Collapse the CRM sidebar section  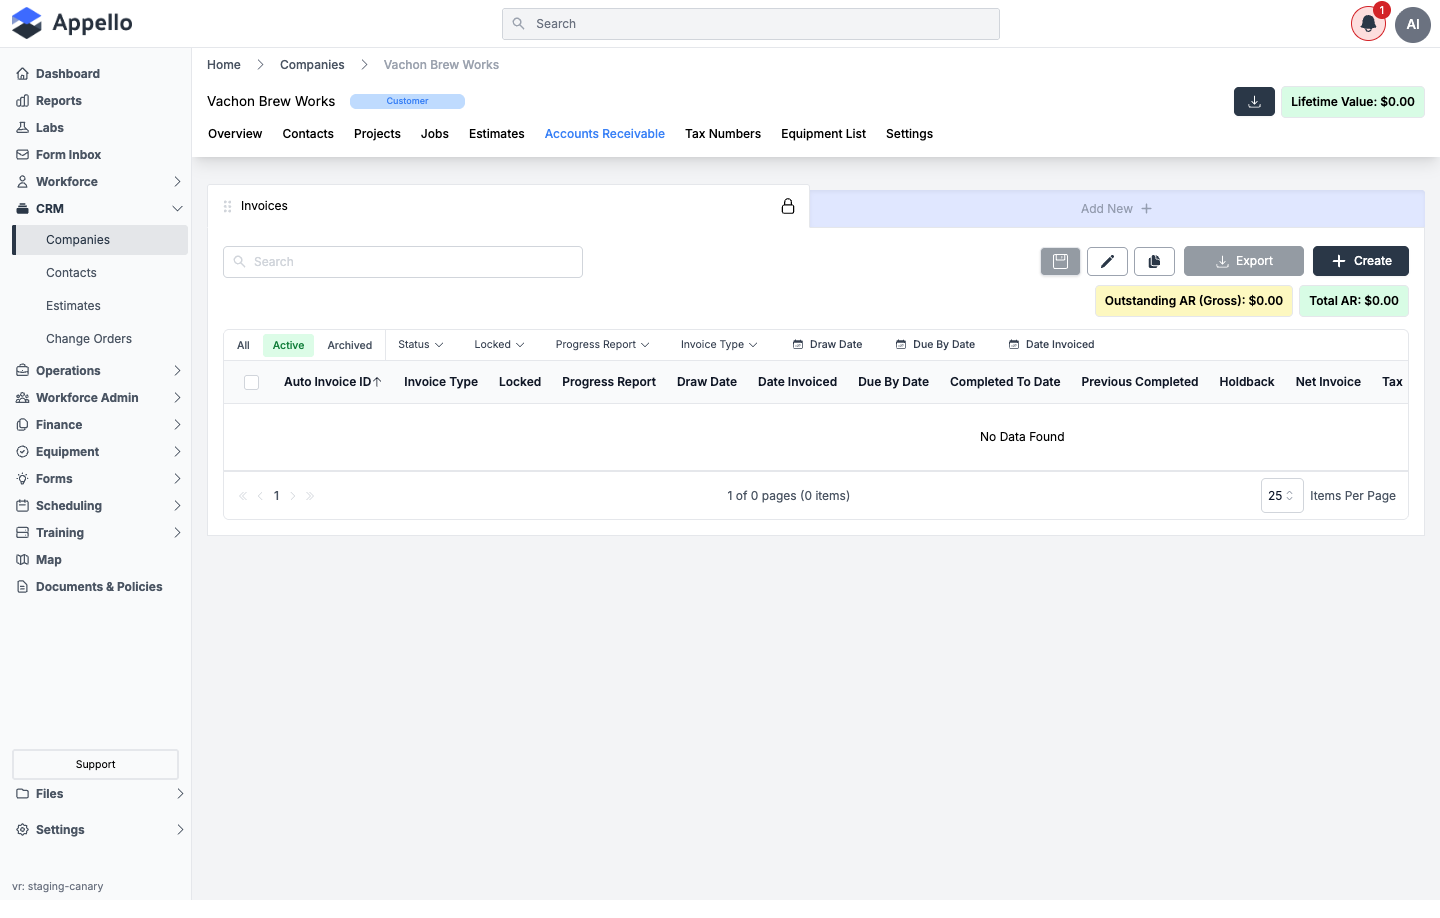pos(100,209)
